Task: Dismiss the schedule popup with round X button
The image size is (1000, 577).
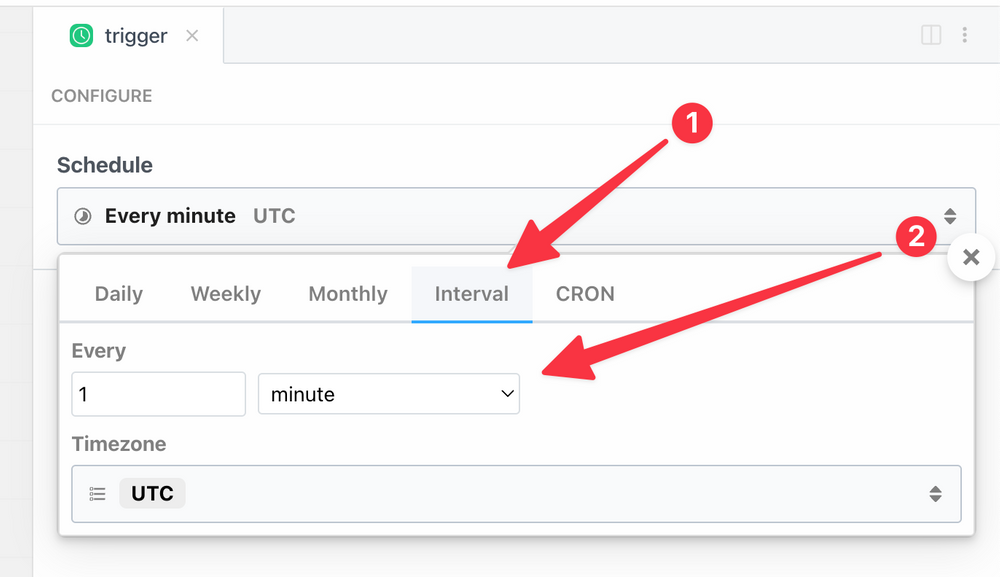Action: tap(970, 258)
